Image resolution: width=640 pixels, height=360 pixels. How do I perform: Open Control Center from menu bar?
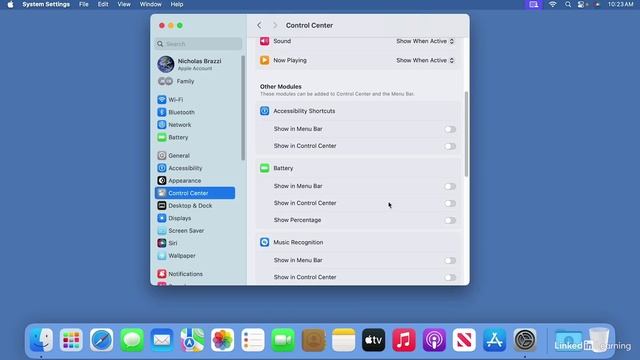[582, 4]
